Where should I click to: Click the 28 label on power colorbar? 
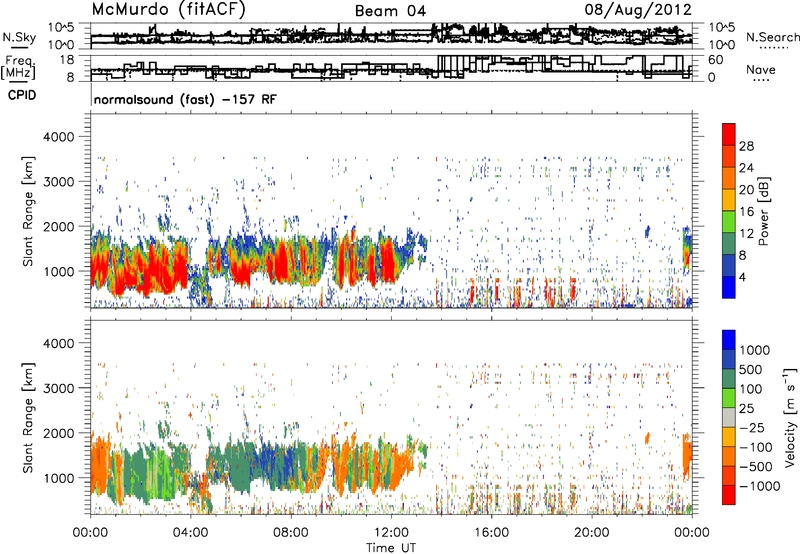click(746, 146)
